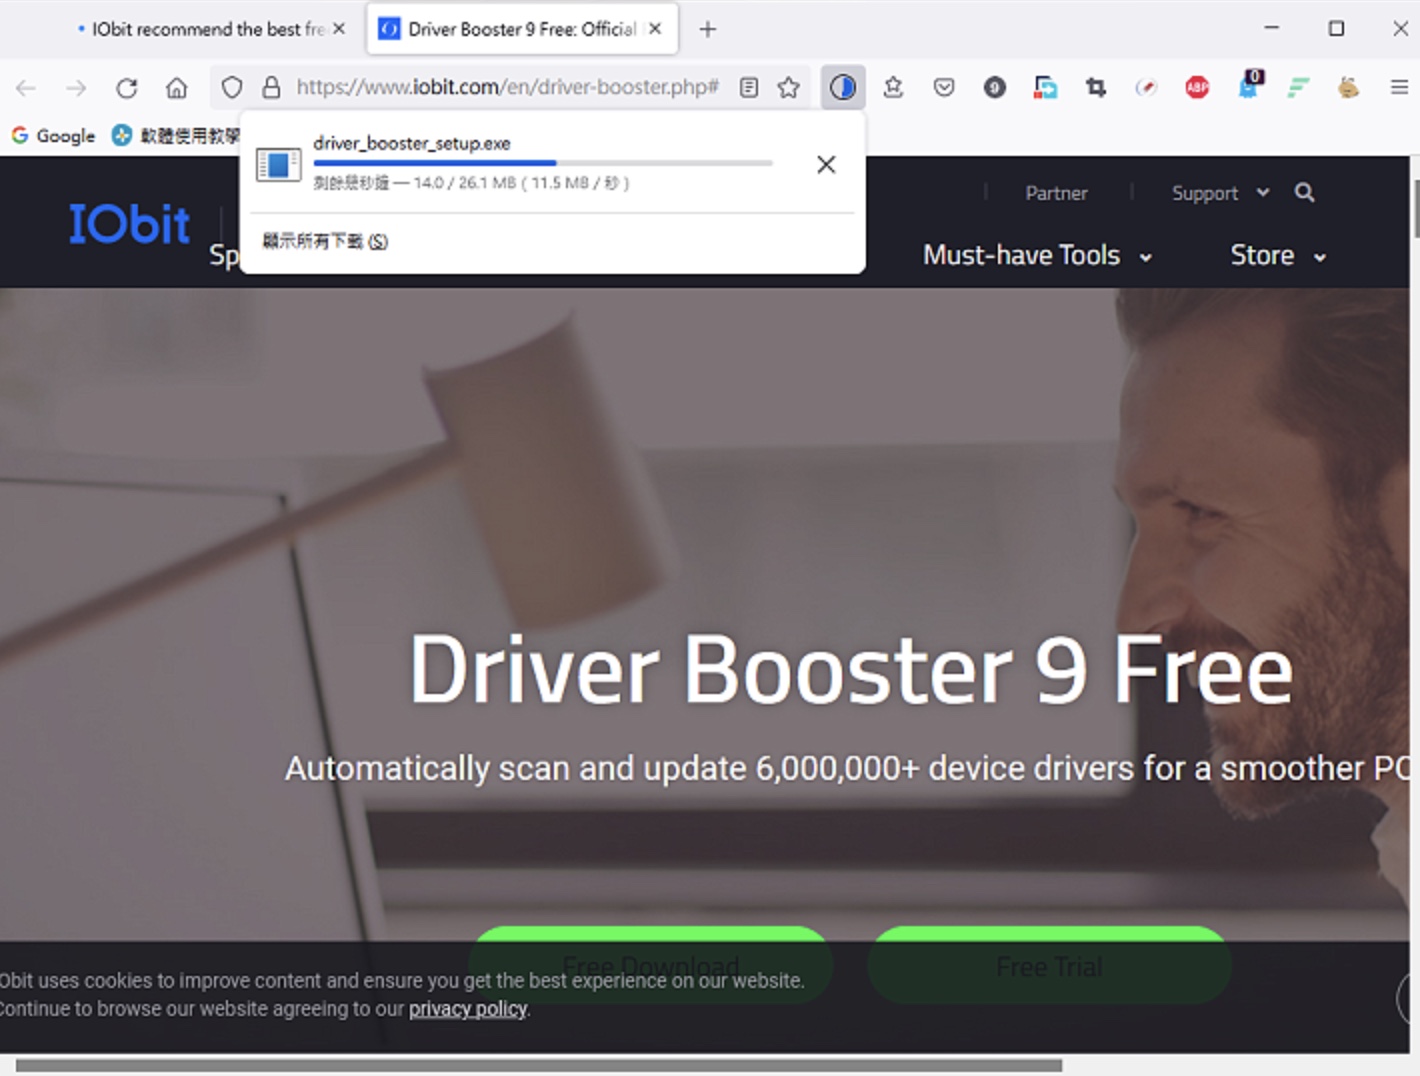The width and height of the screenshot is (1420, 1076).
Task: Click the URL address field
Action: [508, 87]
